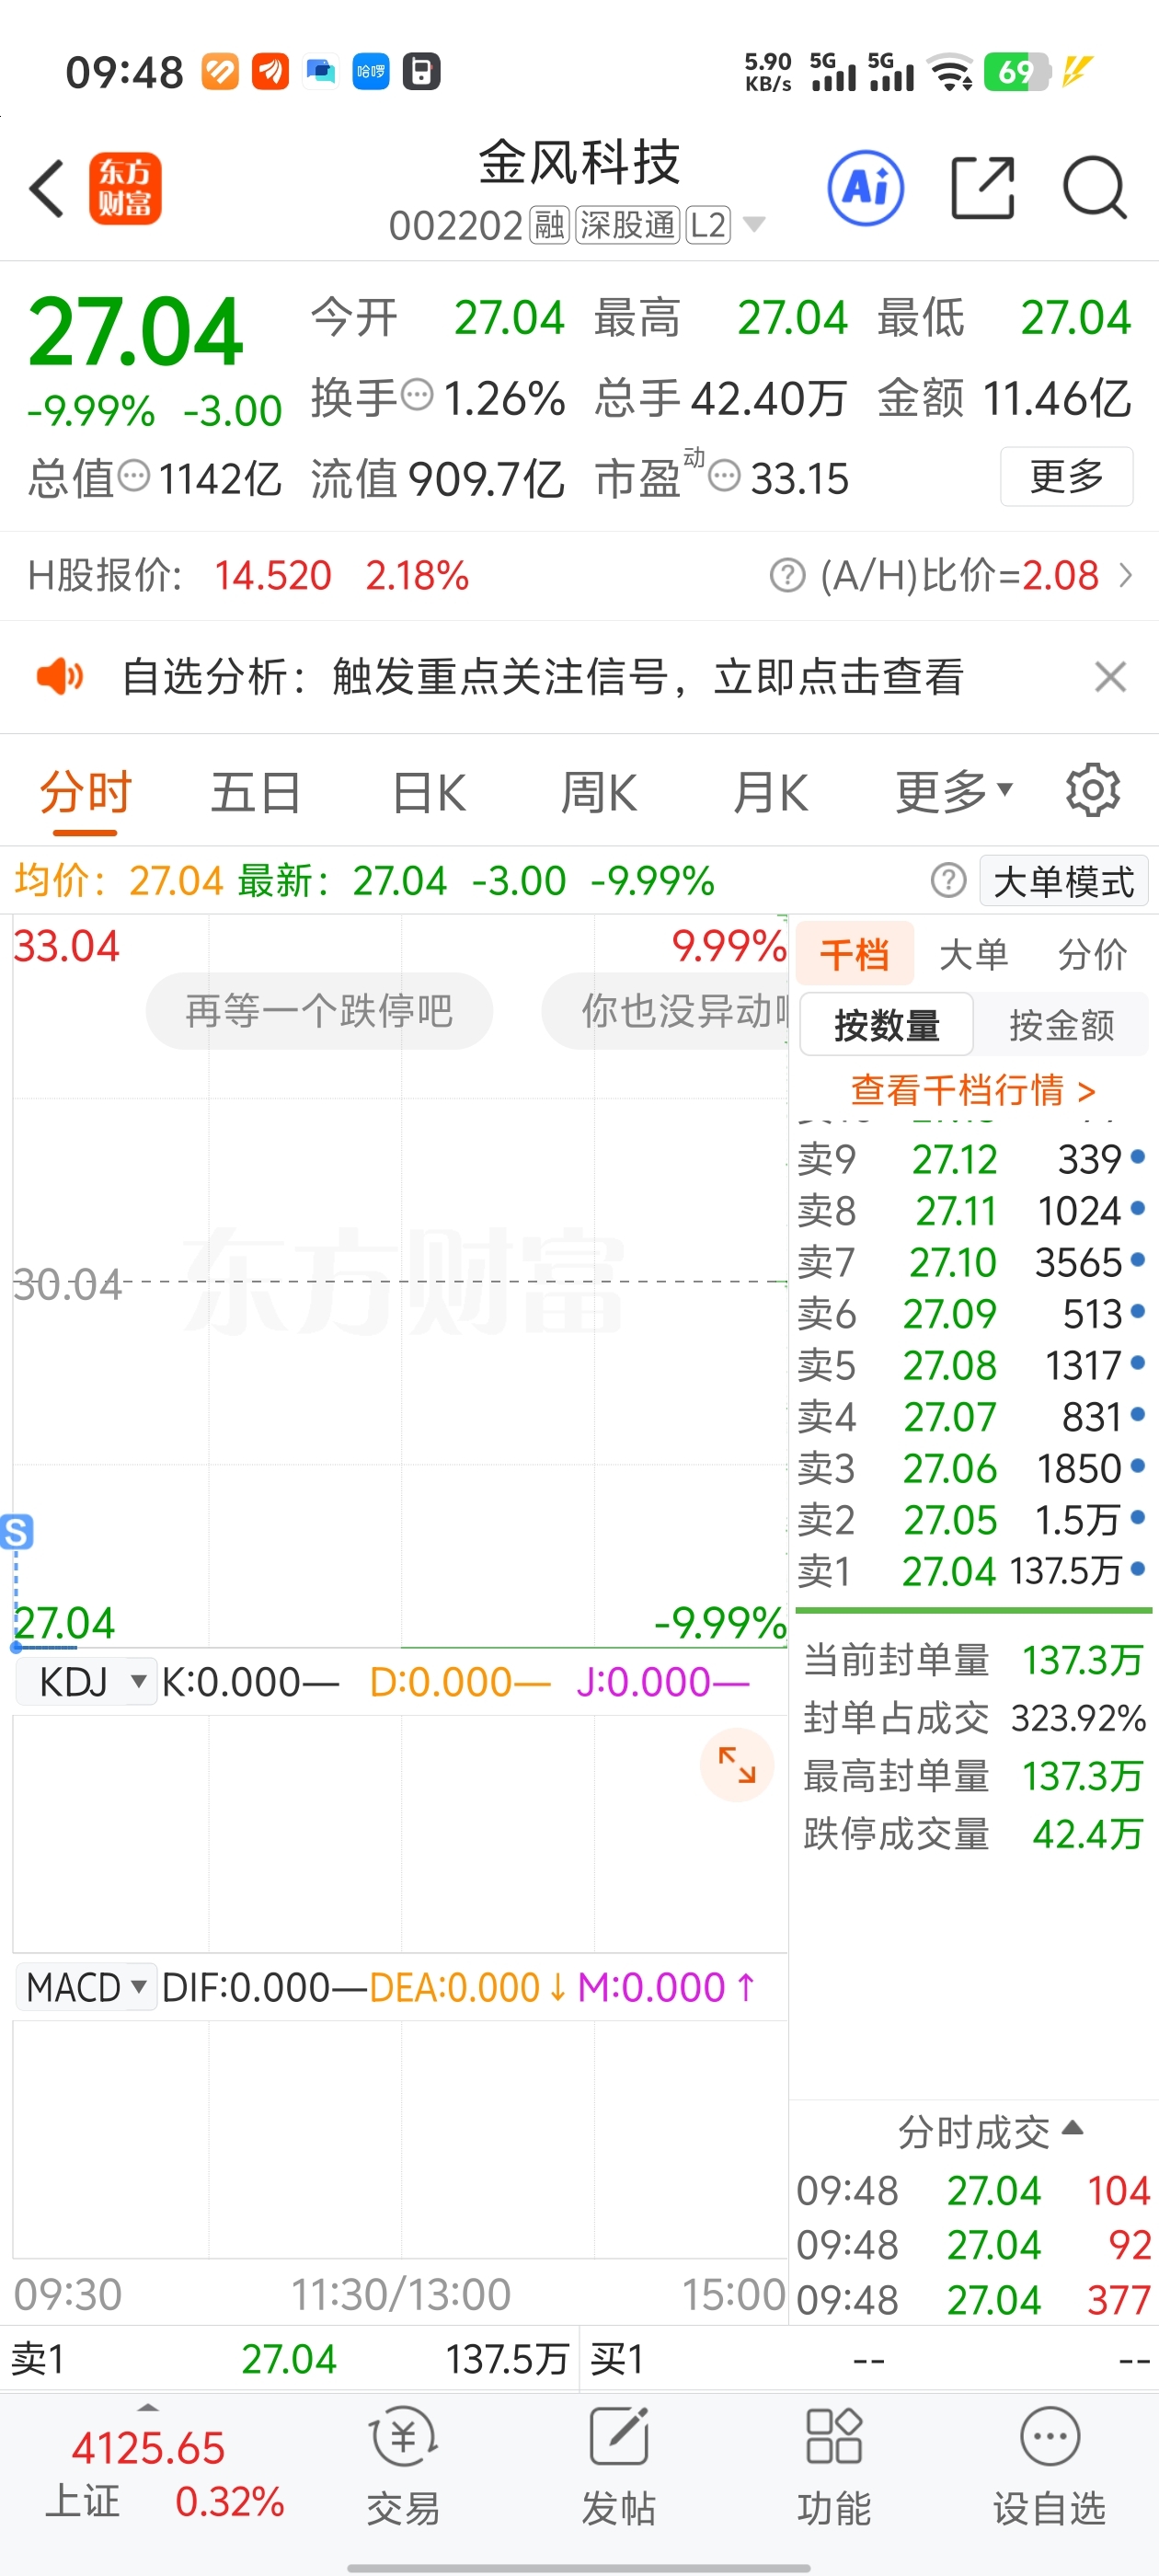
Task: Tap 更多 button in quote summary
Action: [x=1066, y=476]
